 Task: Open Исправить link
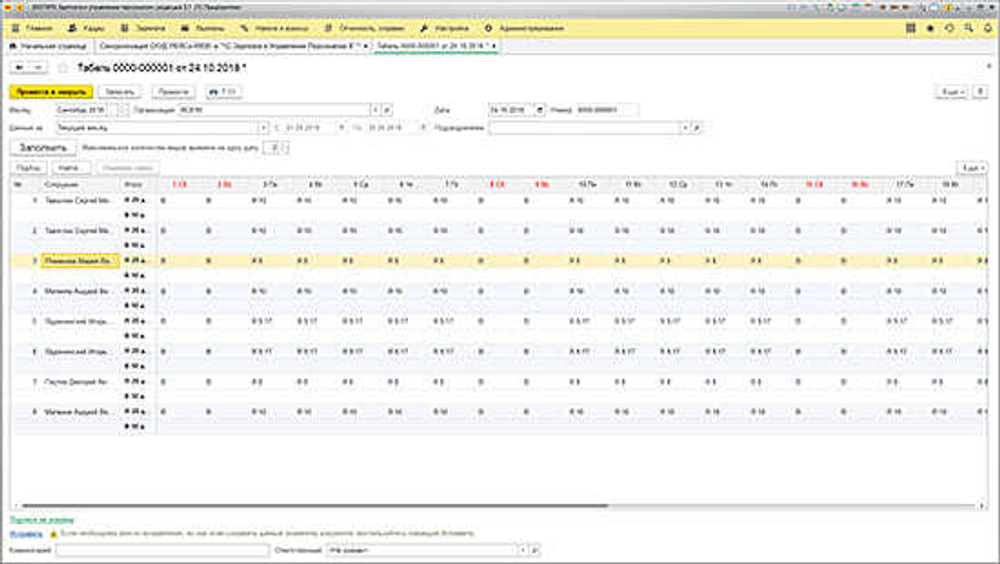[26, 533]
